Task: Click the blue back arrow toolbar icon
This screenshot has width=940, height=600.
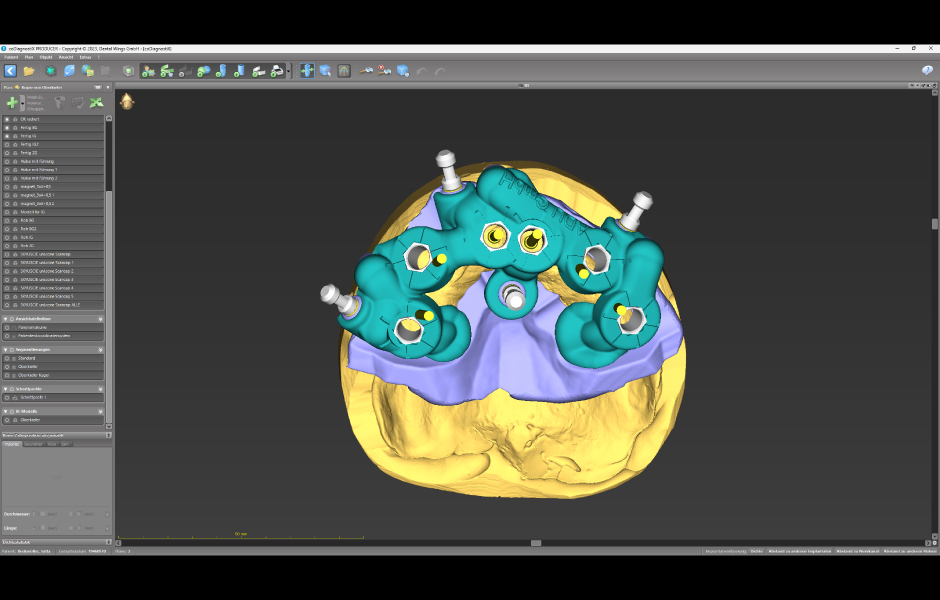Action: tap(10, 71)
